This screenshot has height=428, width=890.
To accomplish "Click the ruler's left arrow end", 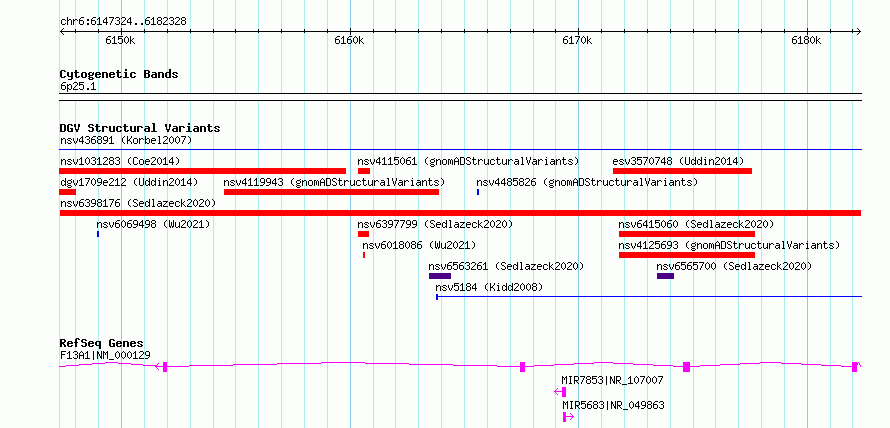I will tap(62, 31).
